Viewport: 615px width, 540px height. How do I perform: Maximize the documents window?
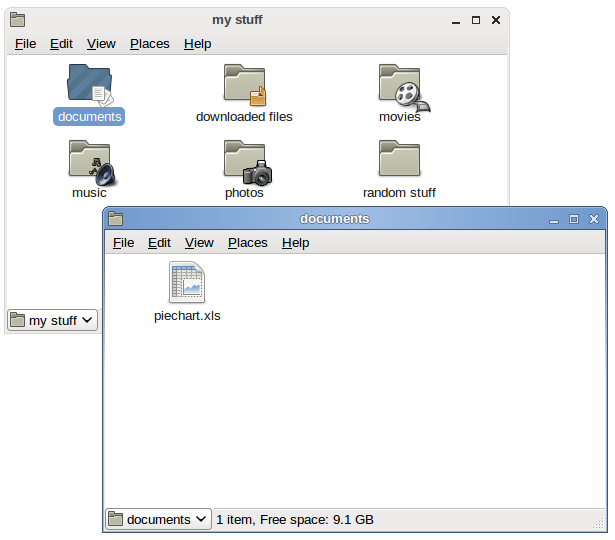point(574,219)
